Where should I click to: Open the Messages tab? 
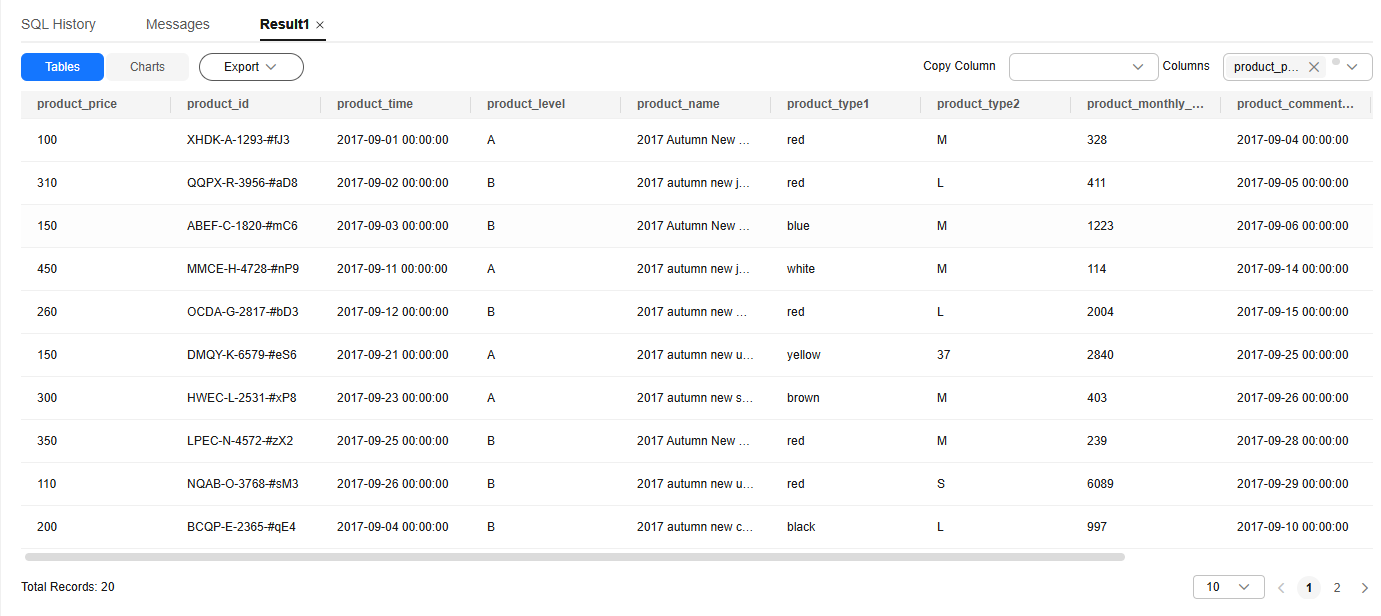178,24
